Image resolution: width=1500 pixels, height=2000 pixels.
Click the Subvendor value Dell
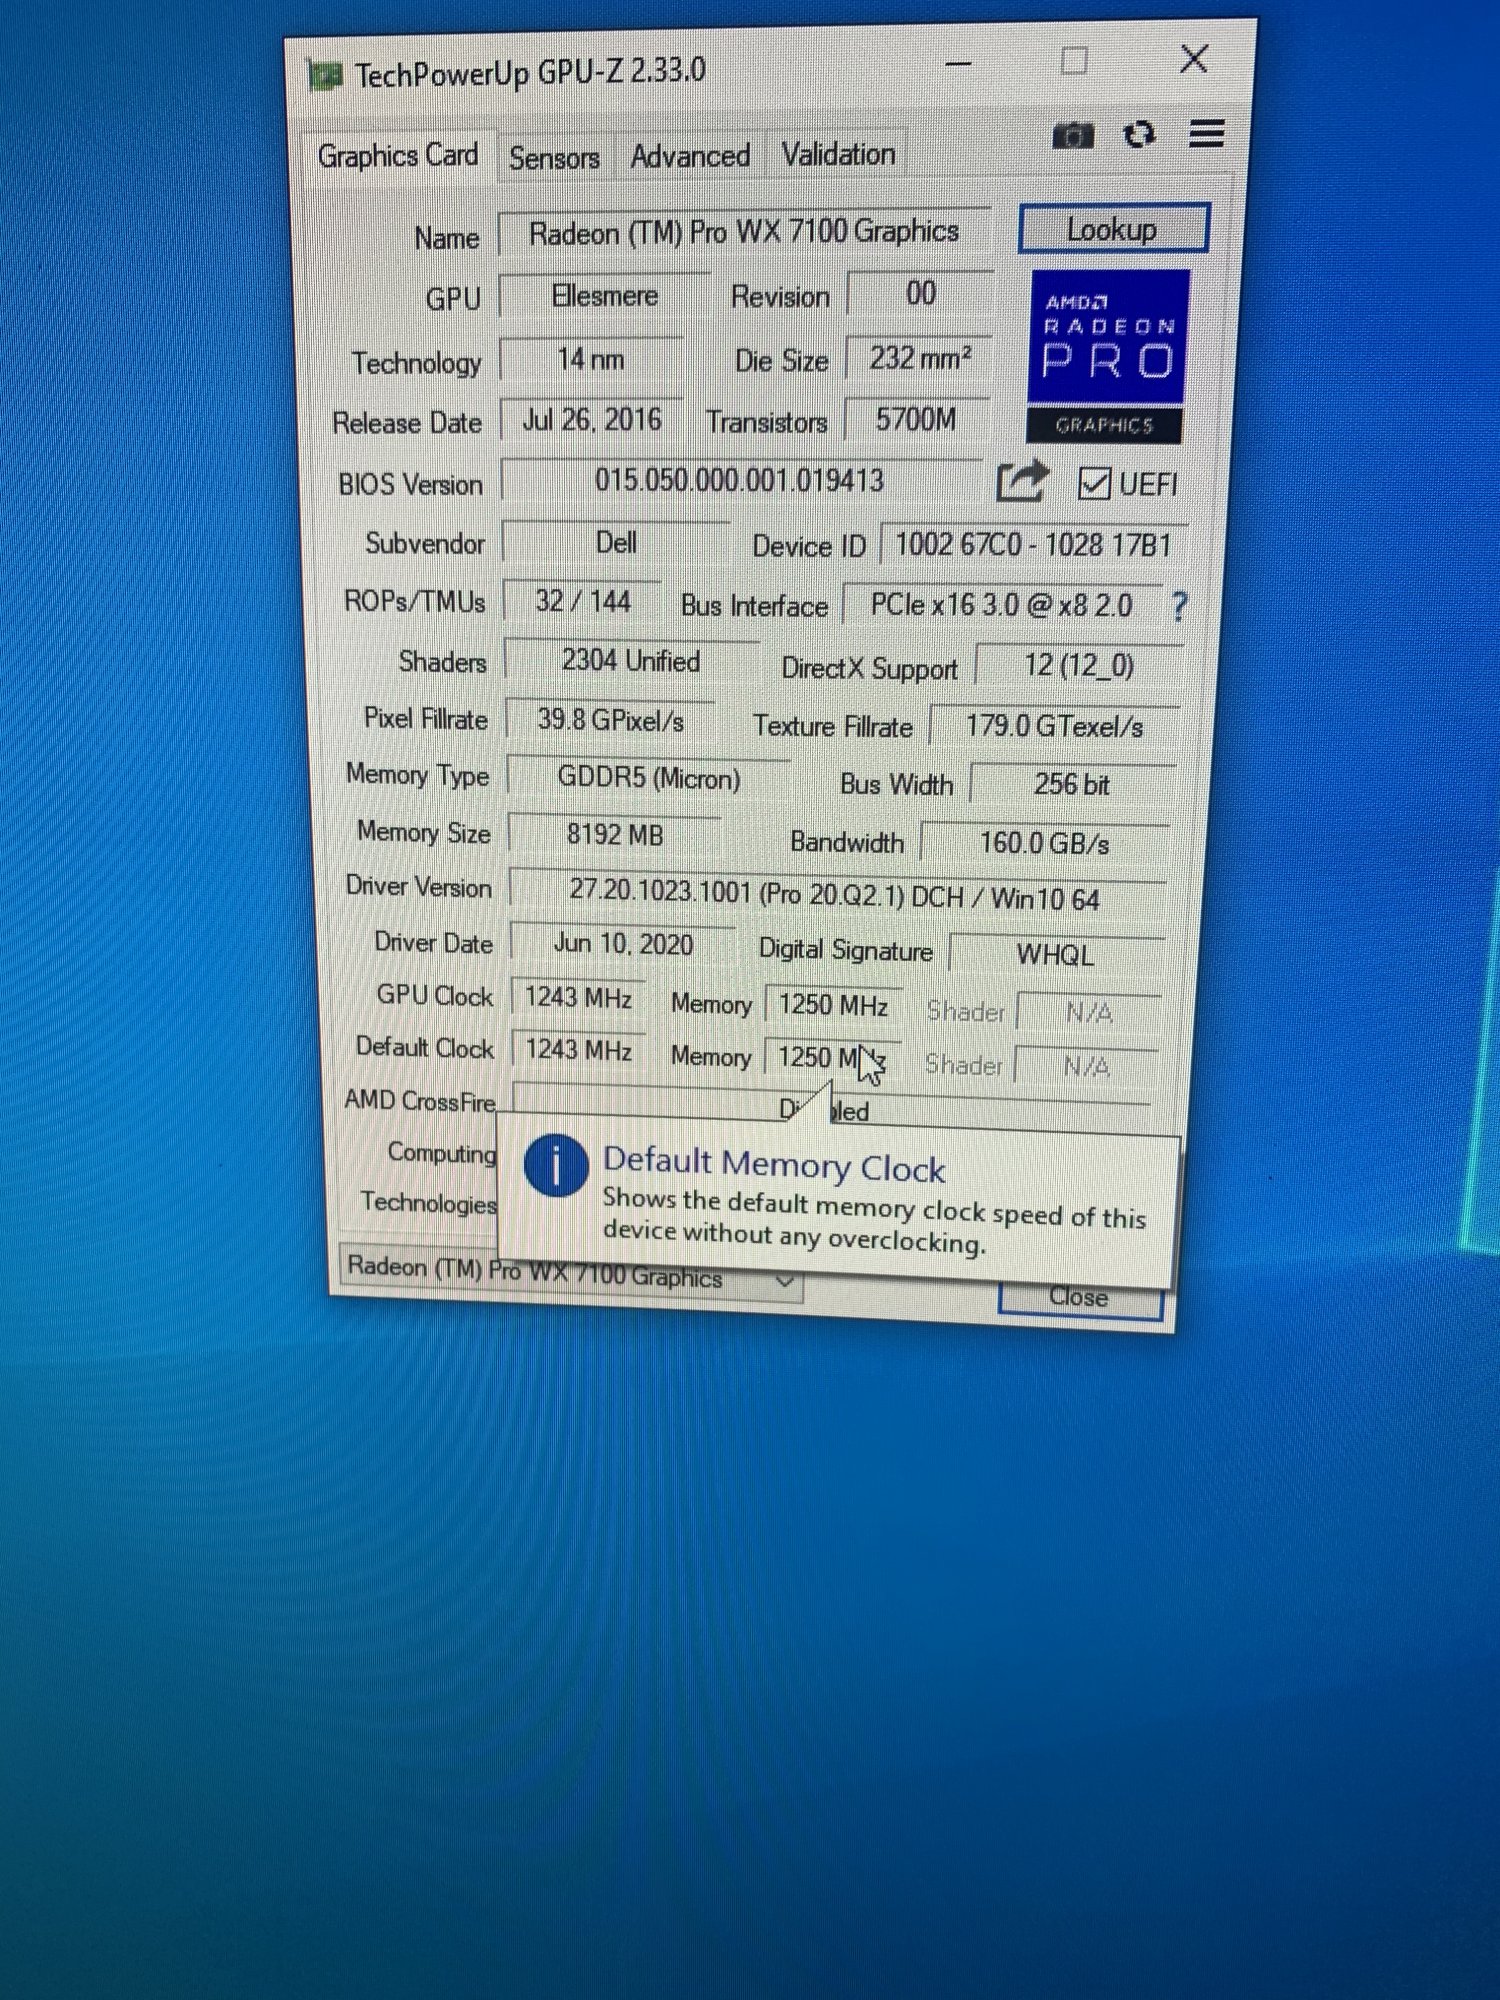(x=616, y=543)
